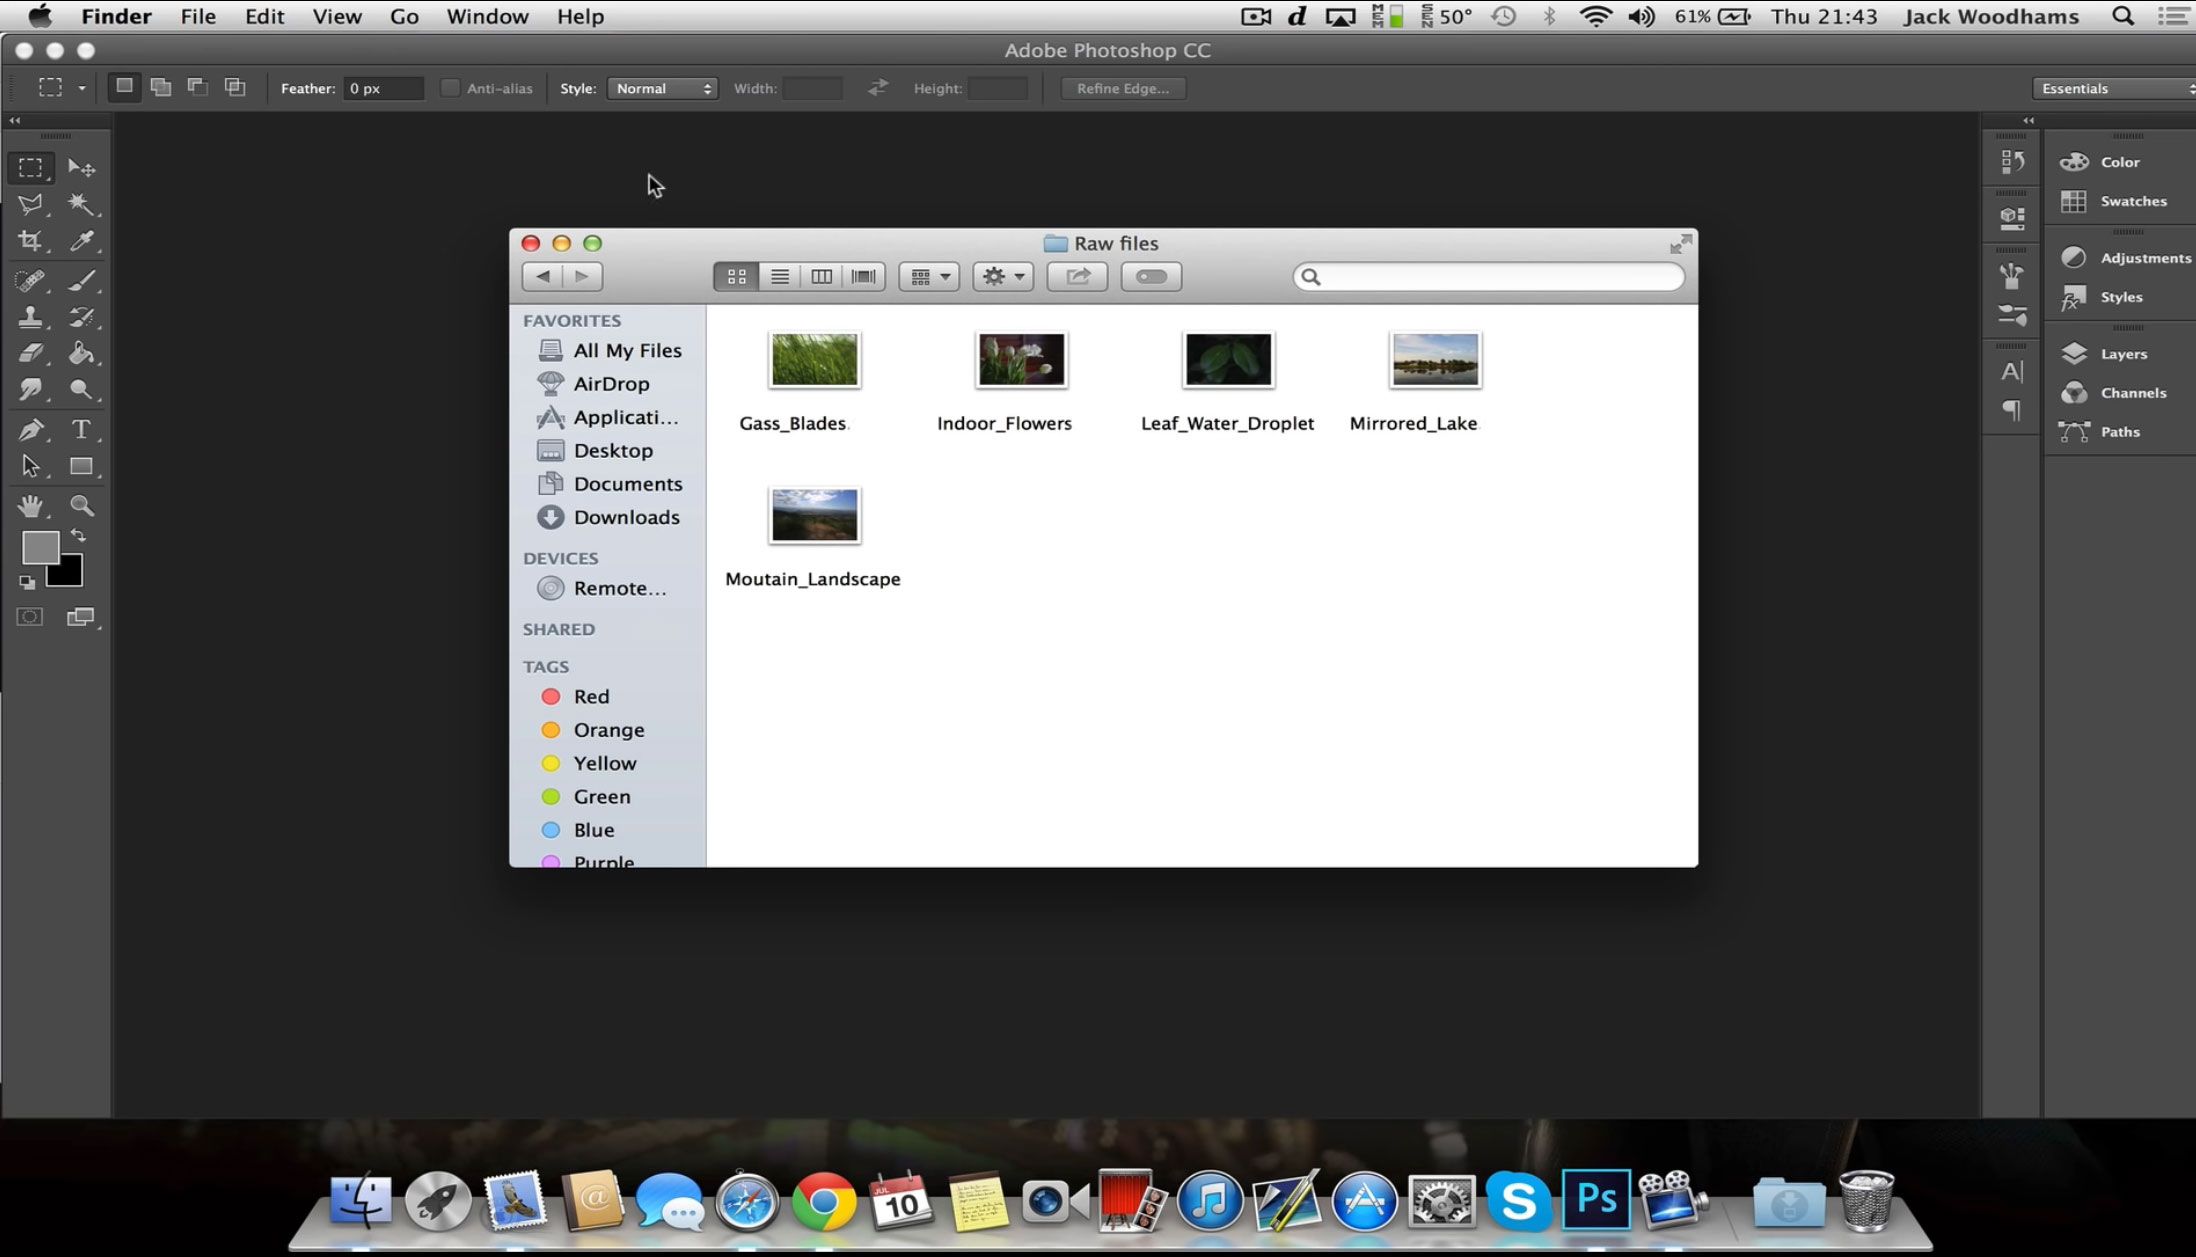Select the Move tool

(x=83, y=166)
